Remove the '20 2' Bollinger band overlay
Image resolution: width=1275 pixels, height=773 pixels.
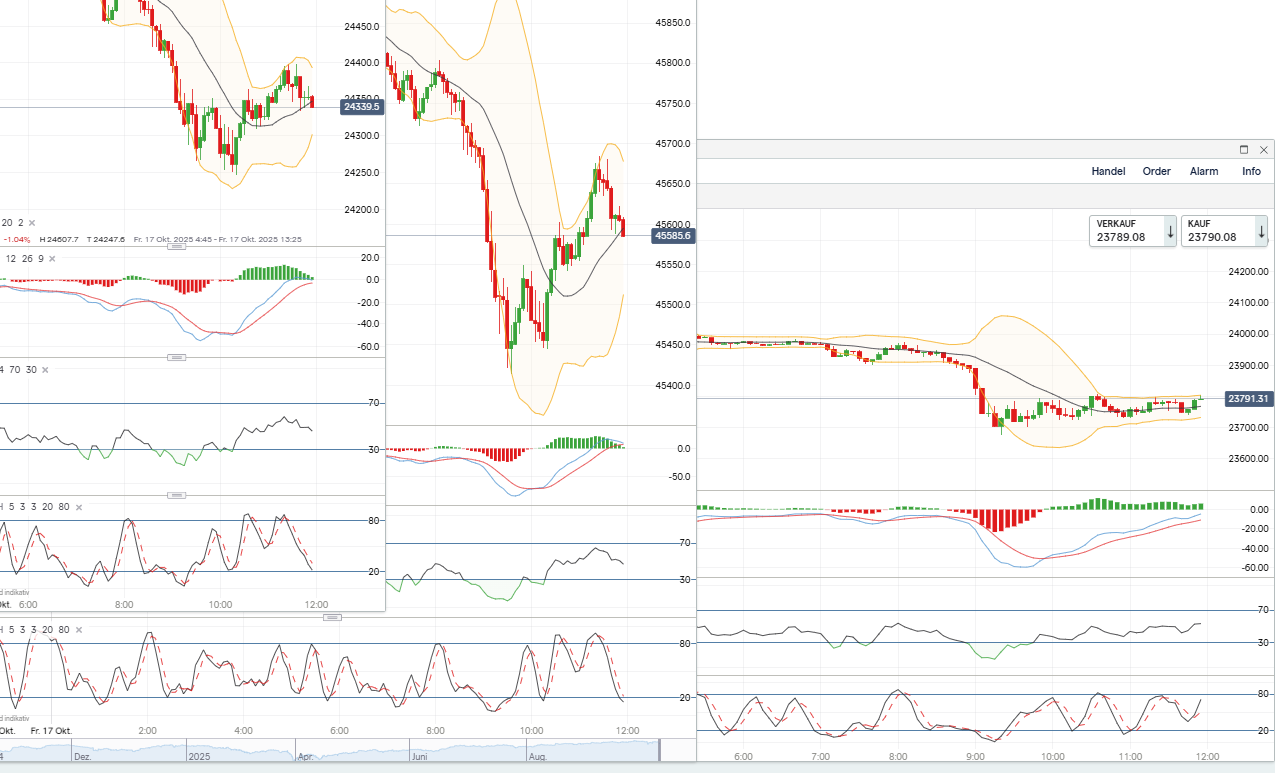[32, 223]
